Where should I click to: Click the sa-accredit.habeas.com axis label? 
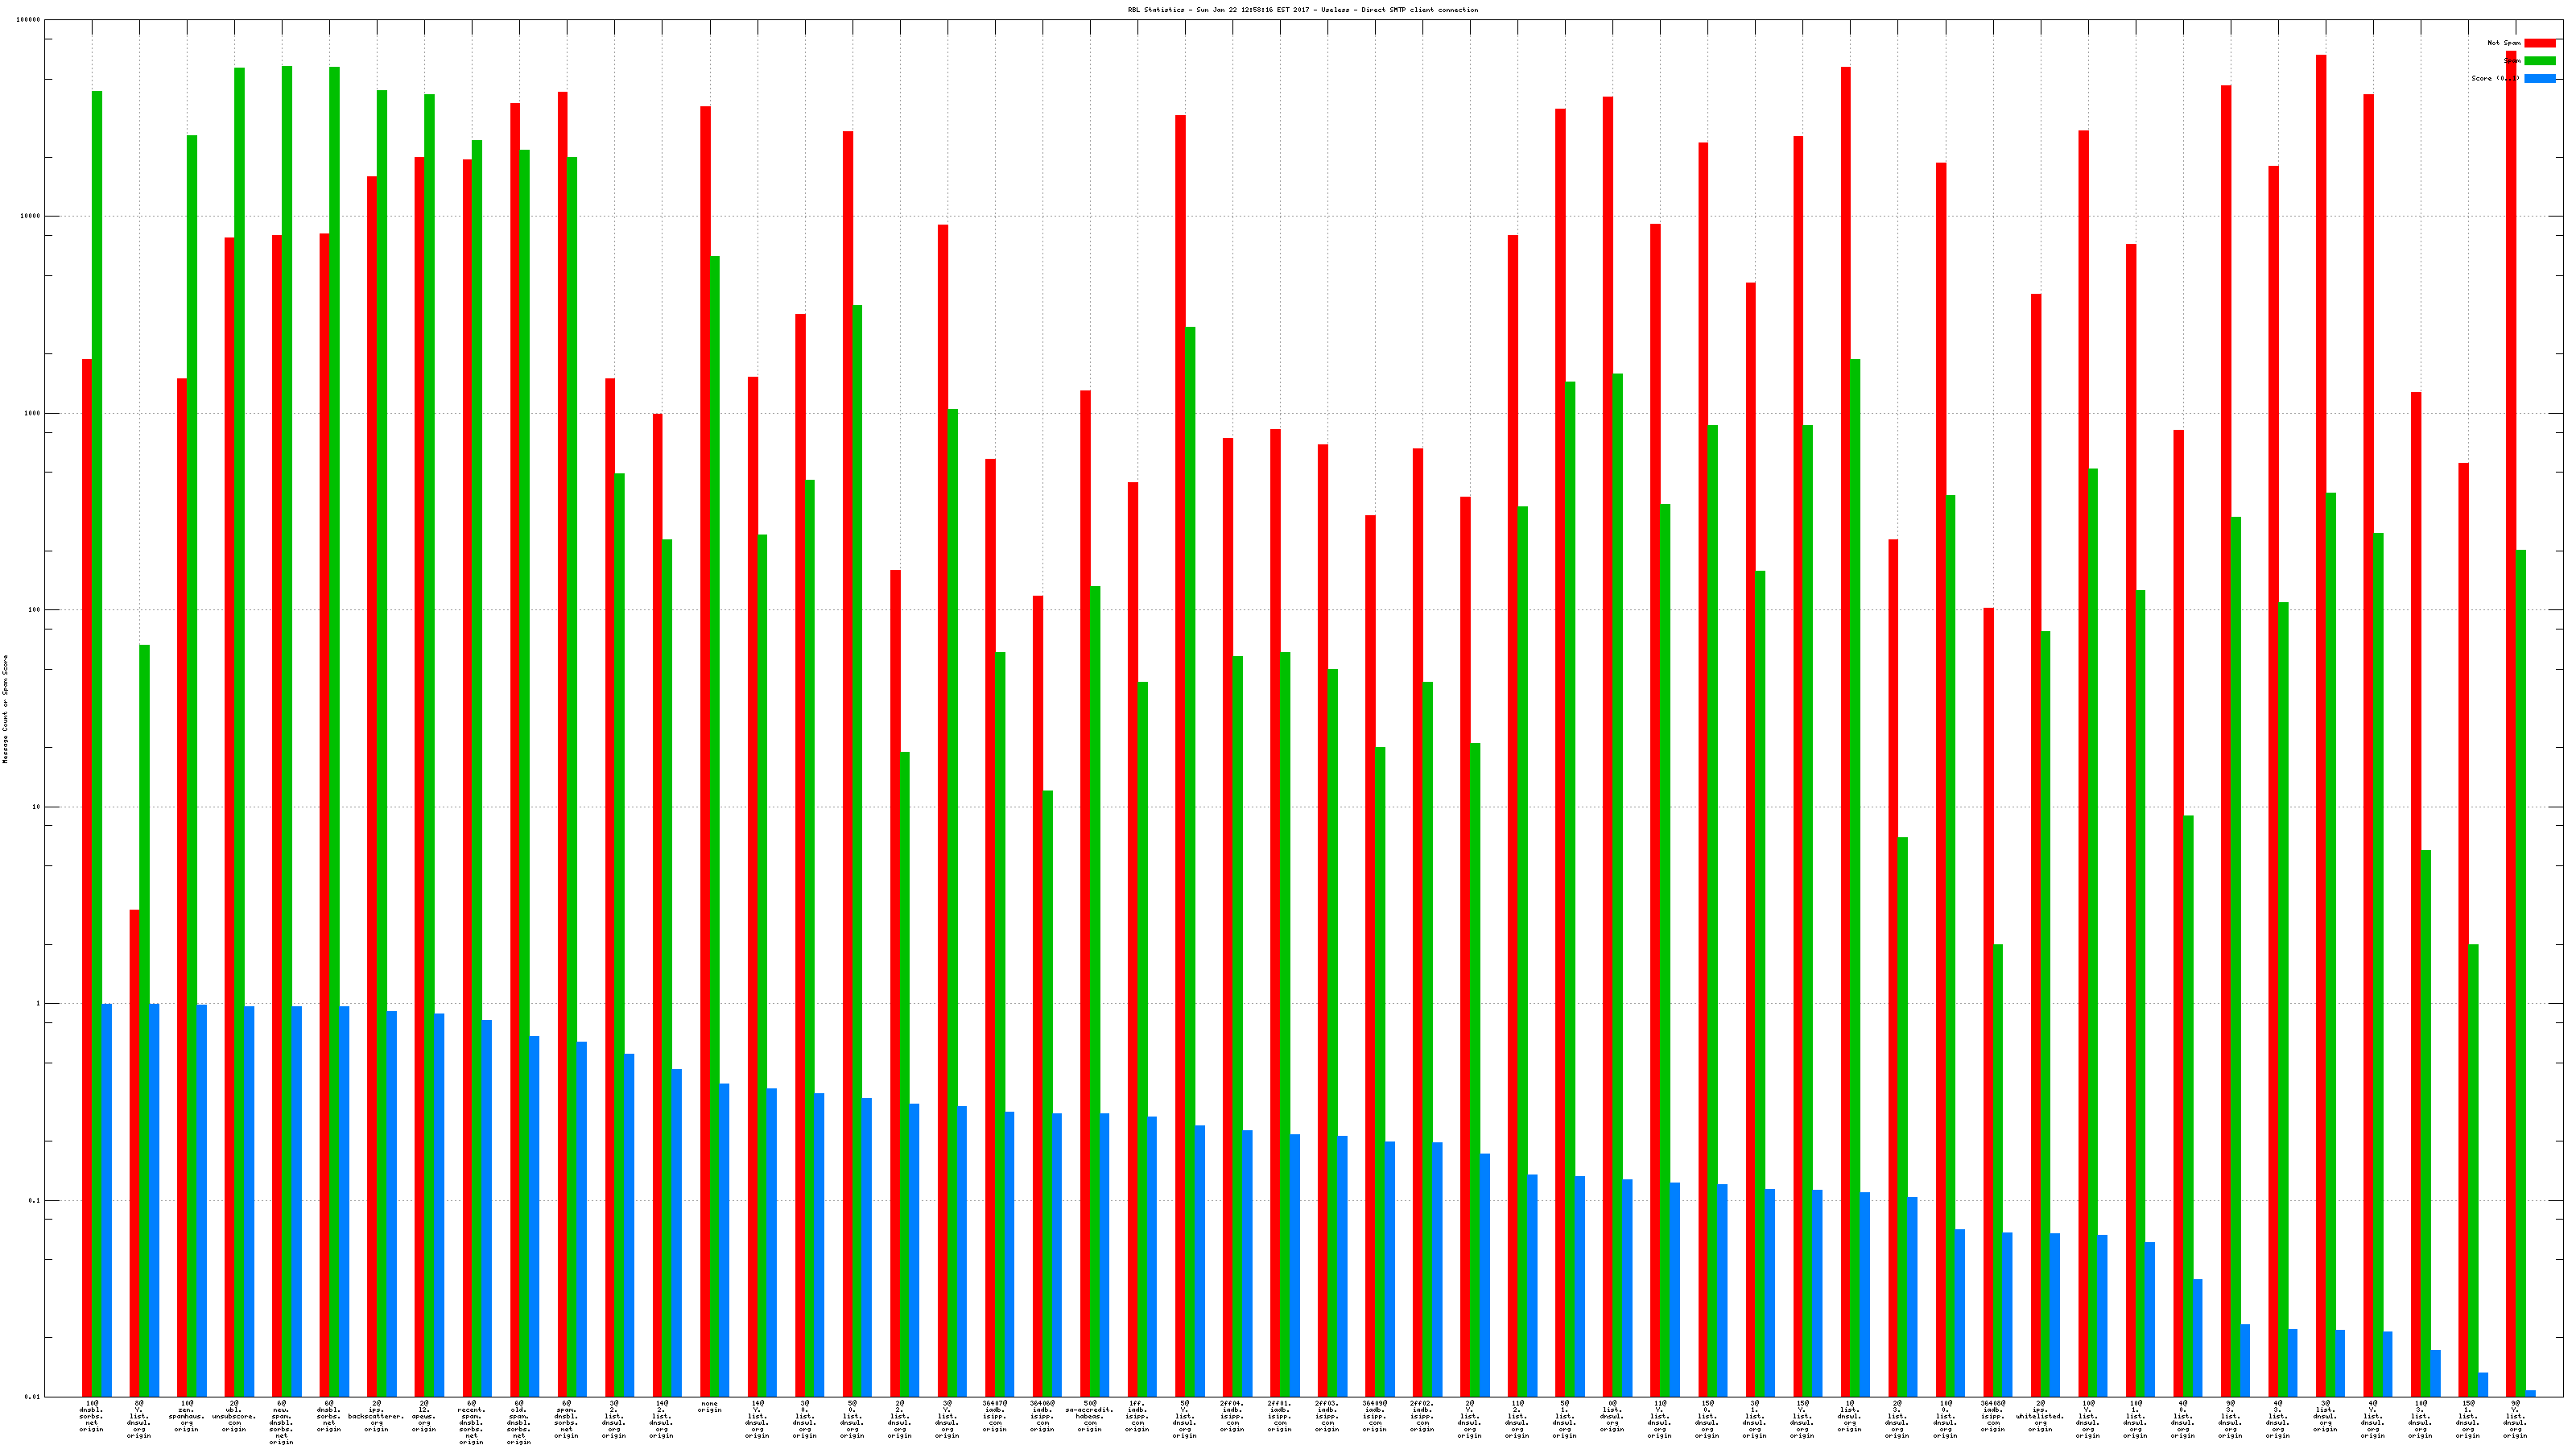(x=1089, y=1416)
